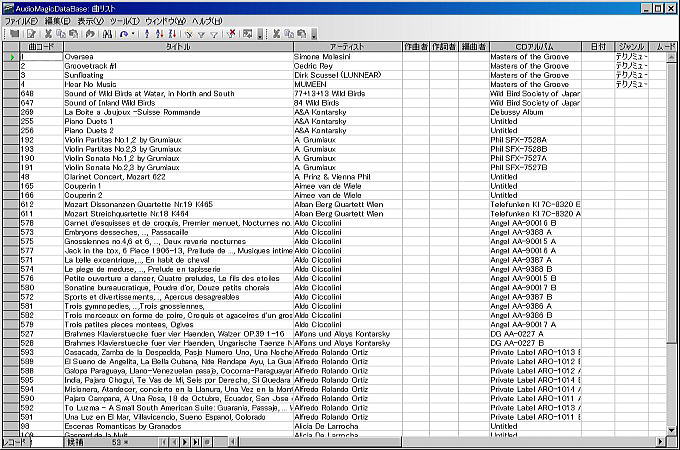Click title cell 'Couperin 2'
Image resolution: width=680 pixels, height=450 pixels.
pos(178,195)
